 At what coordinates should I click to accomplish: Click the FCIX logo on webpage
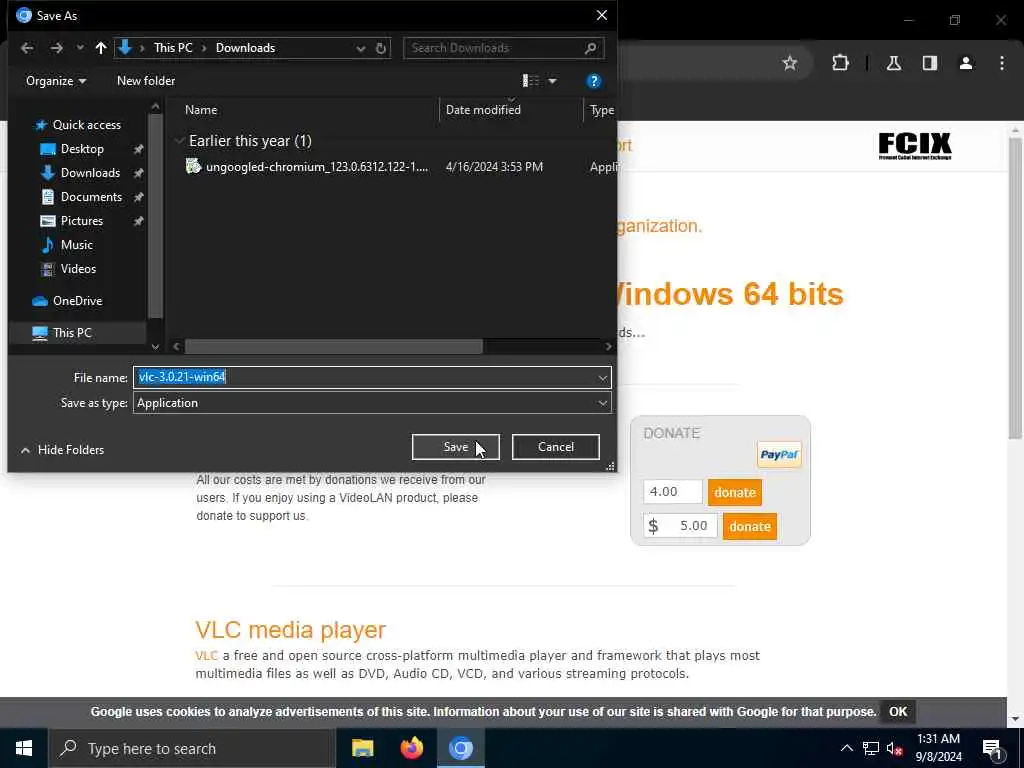pyautogui.click(x=915, y=146)
